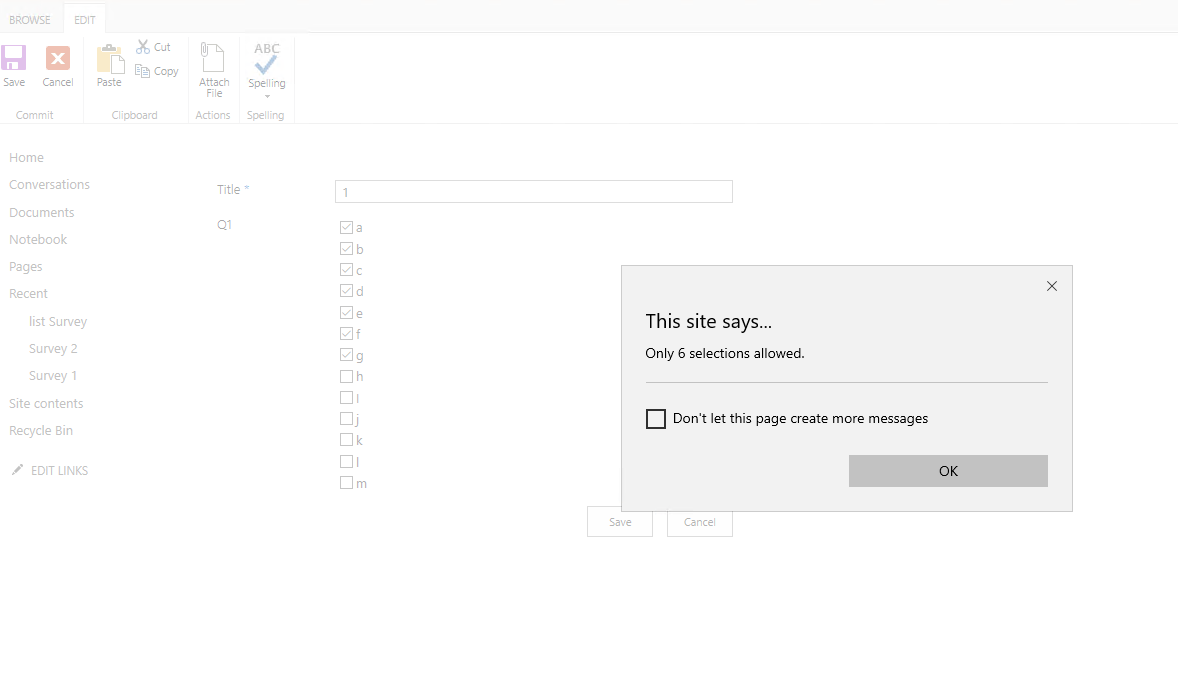This screenshot has height=690, width=1178.
Task: Check 'Don't let this page create more messages'
Action: [x=656, y=419]
